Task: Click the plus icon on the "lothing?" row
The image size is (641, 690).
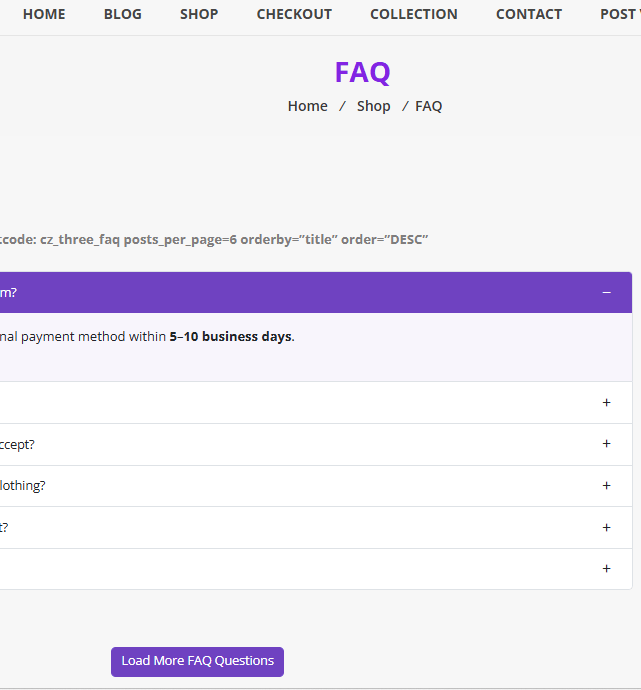Action: point(606,486)
